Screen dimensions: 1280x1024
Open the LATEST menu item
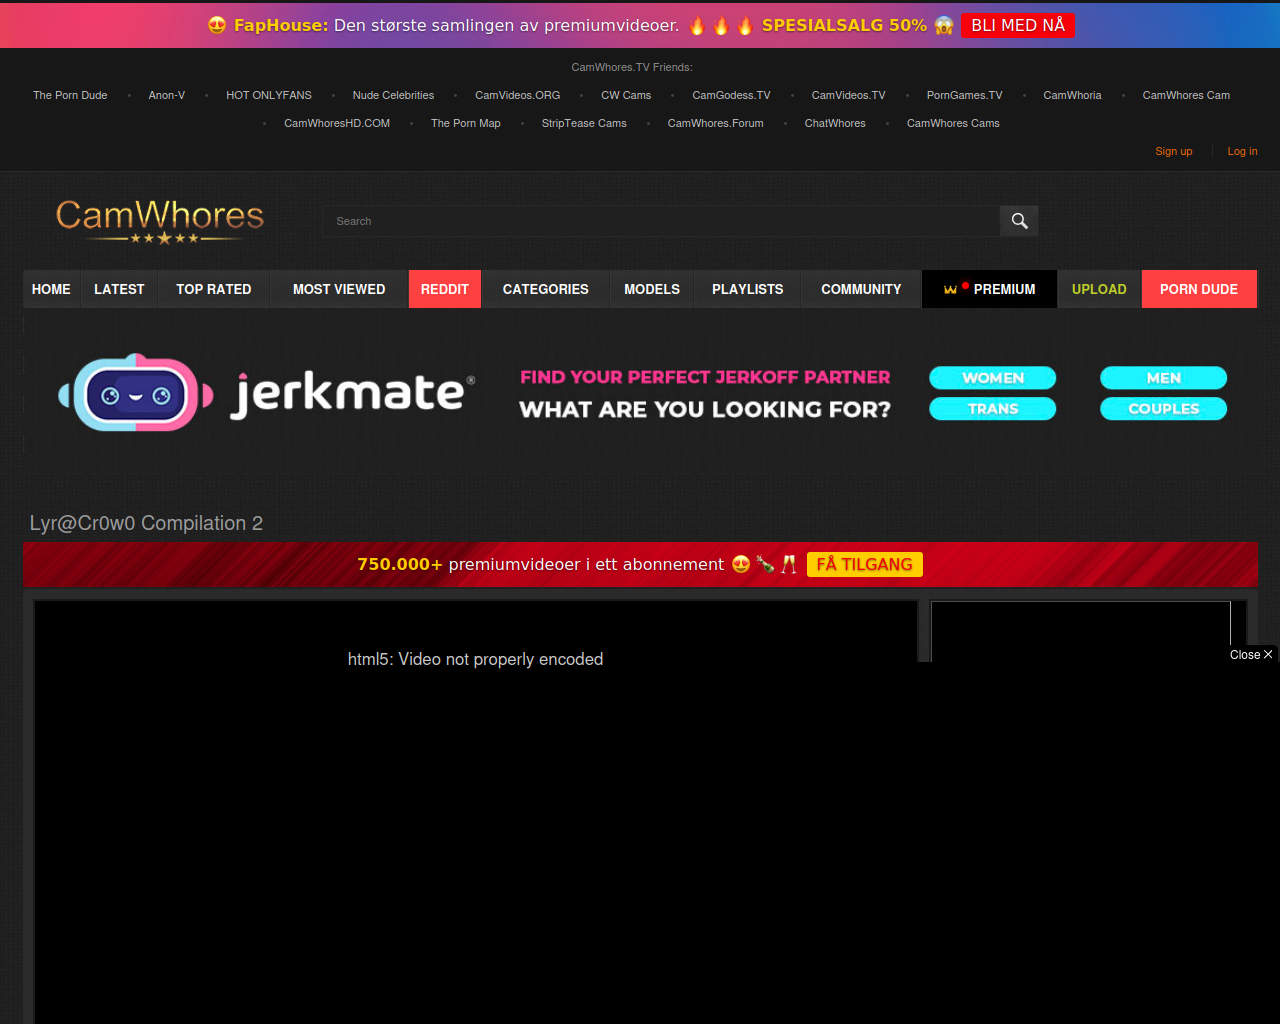tap(119, 289)
